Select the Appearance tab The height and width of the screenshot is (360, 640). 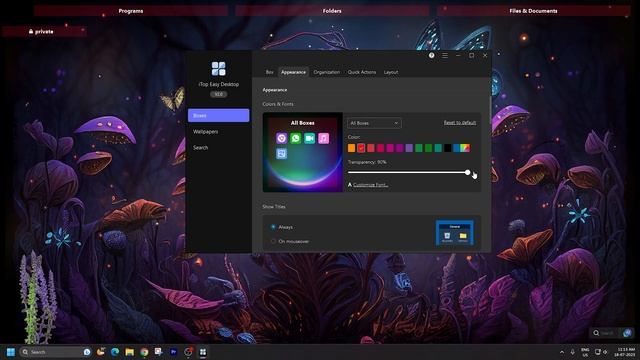coord(293,72)
